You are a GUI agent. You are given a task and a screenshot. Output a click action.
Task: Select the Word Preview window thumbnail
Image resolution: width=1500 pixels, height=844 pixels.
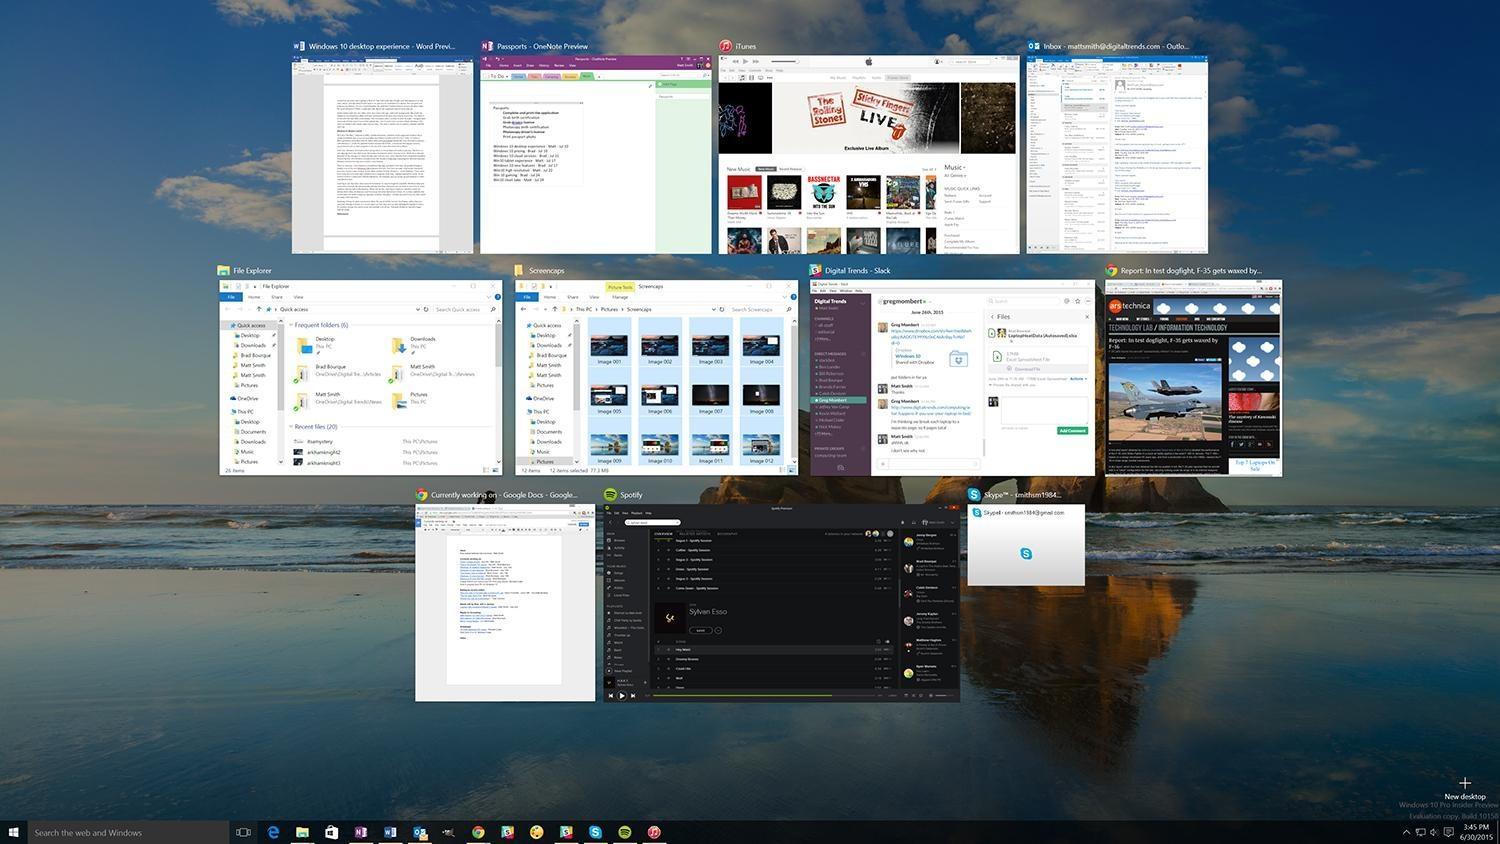383,155
